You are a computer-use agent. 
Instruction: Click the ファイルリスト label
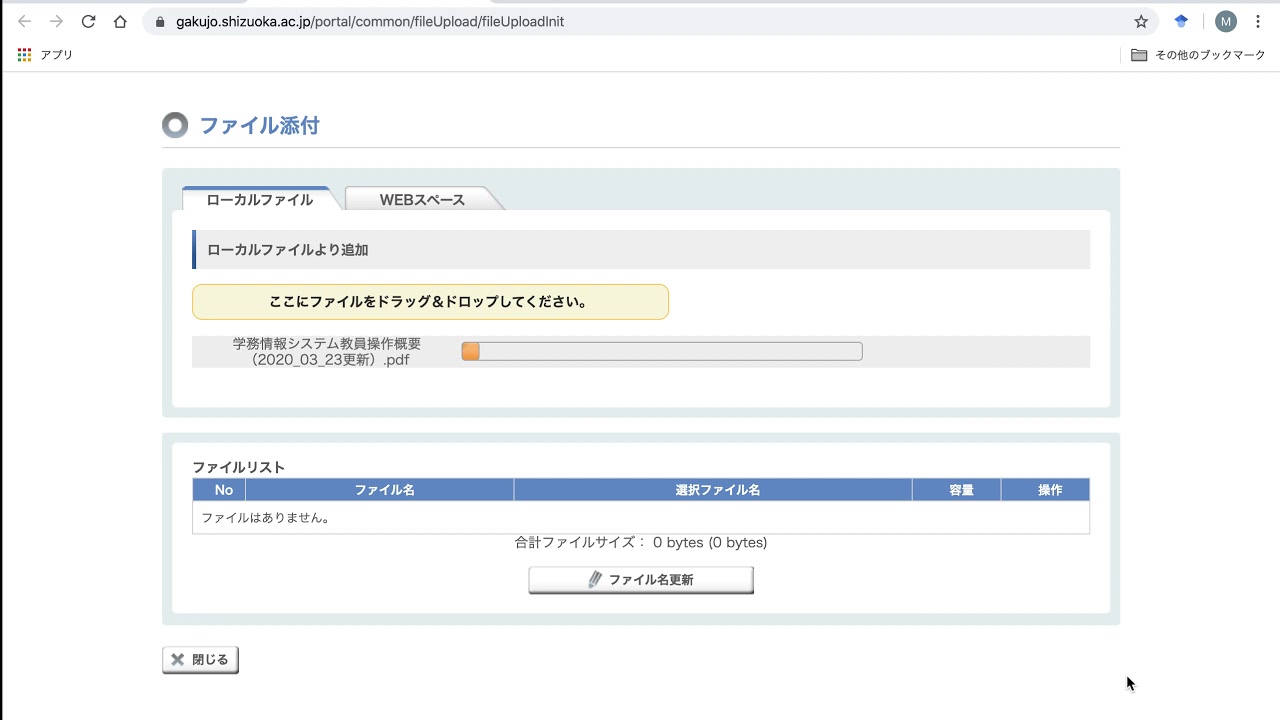239,467
